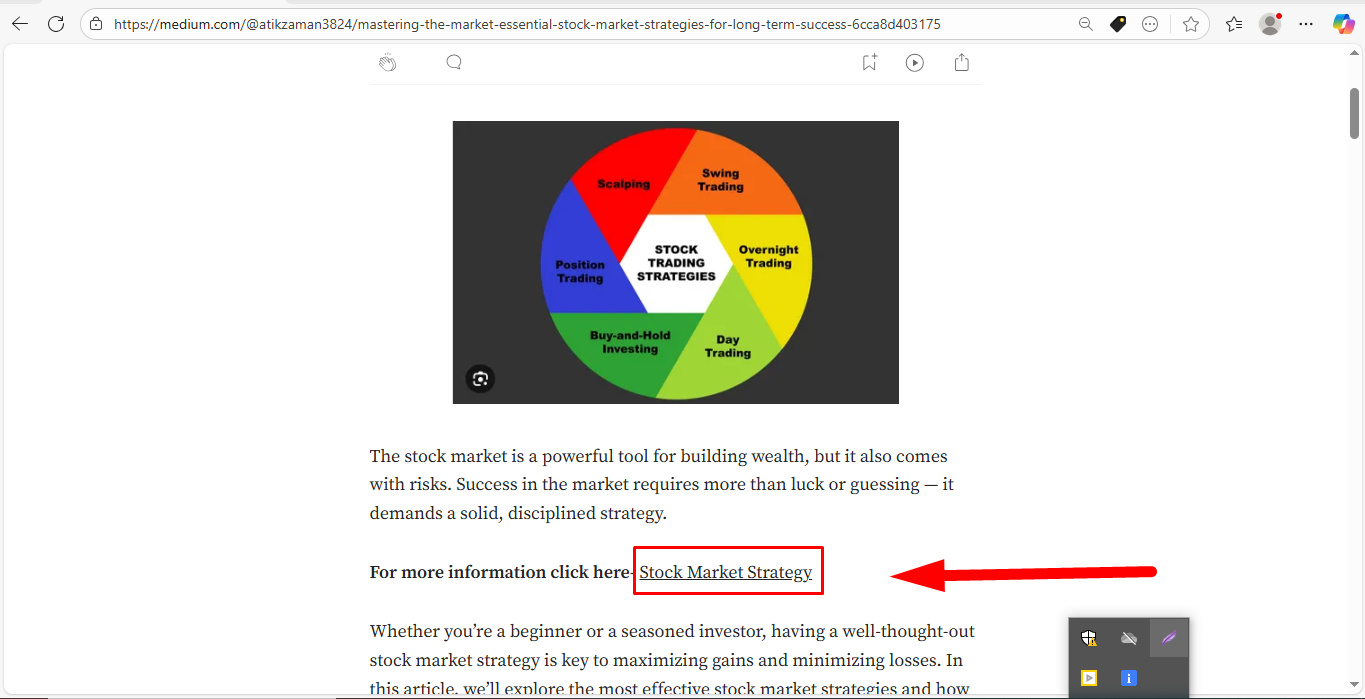Click the stock trading strategies pie image
Viewport: 1365px width, 699px height.
[675, 262]
